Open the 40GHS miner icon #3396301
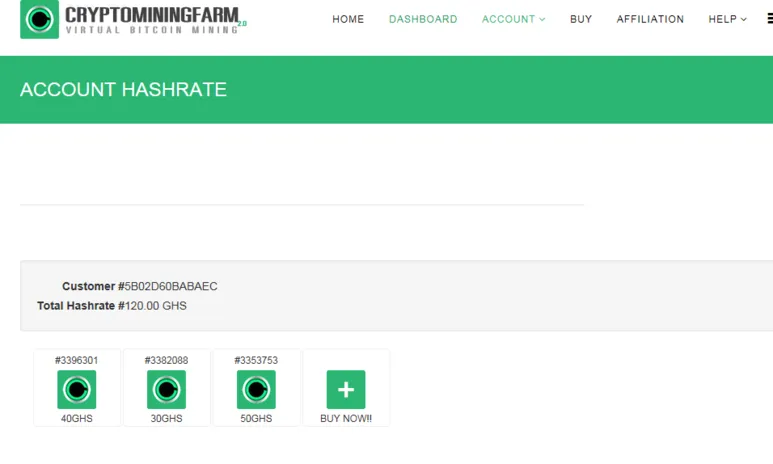The width and height of the screenshot is (773, 464). click(x=76, y=390)
